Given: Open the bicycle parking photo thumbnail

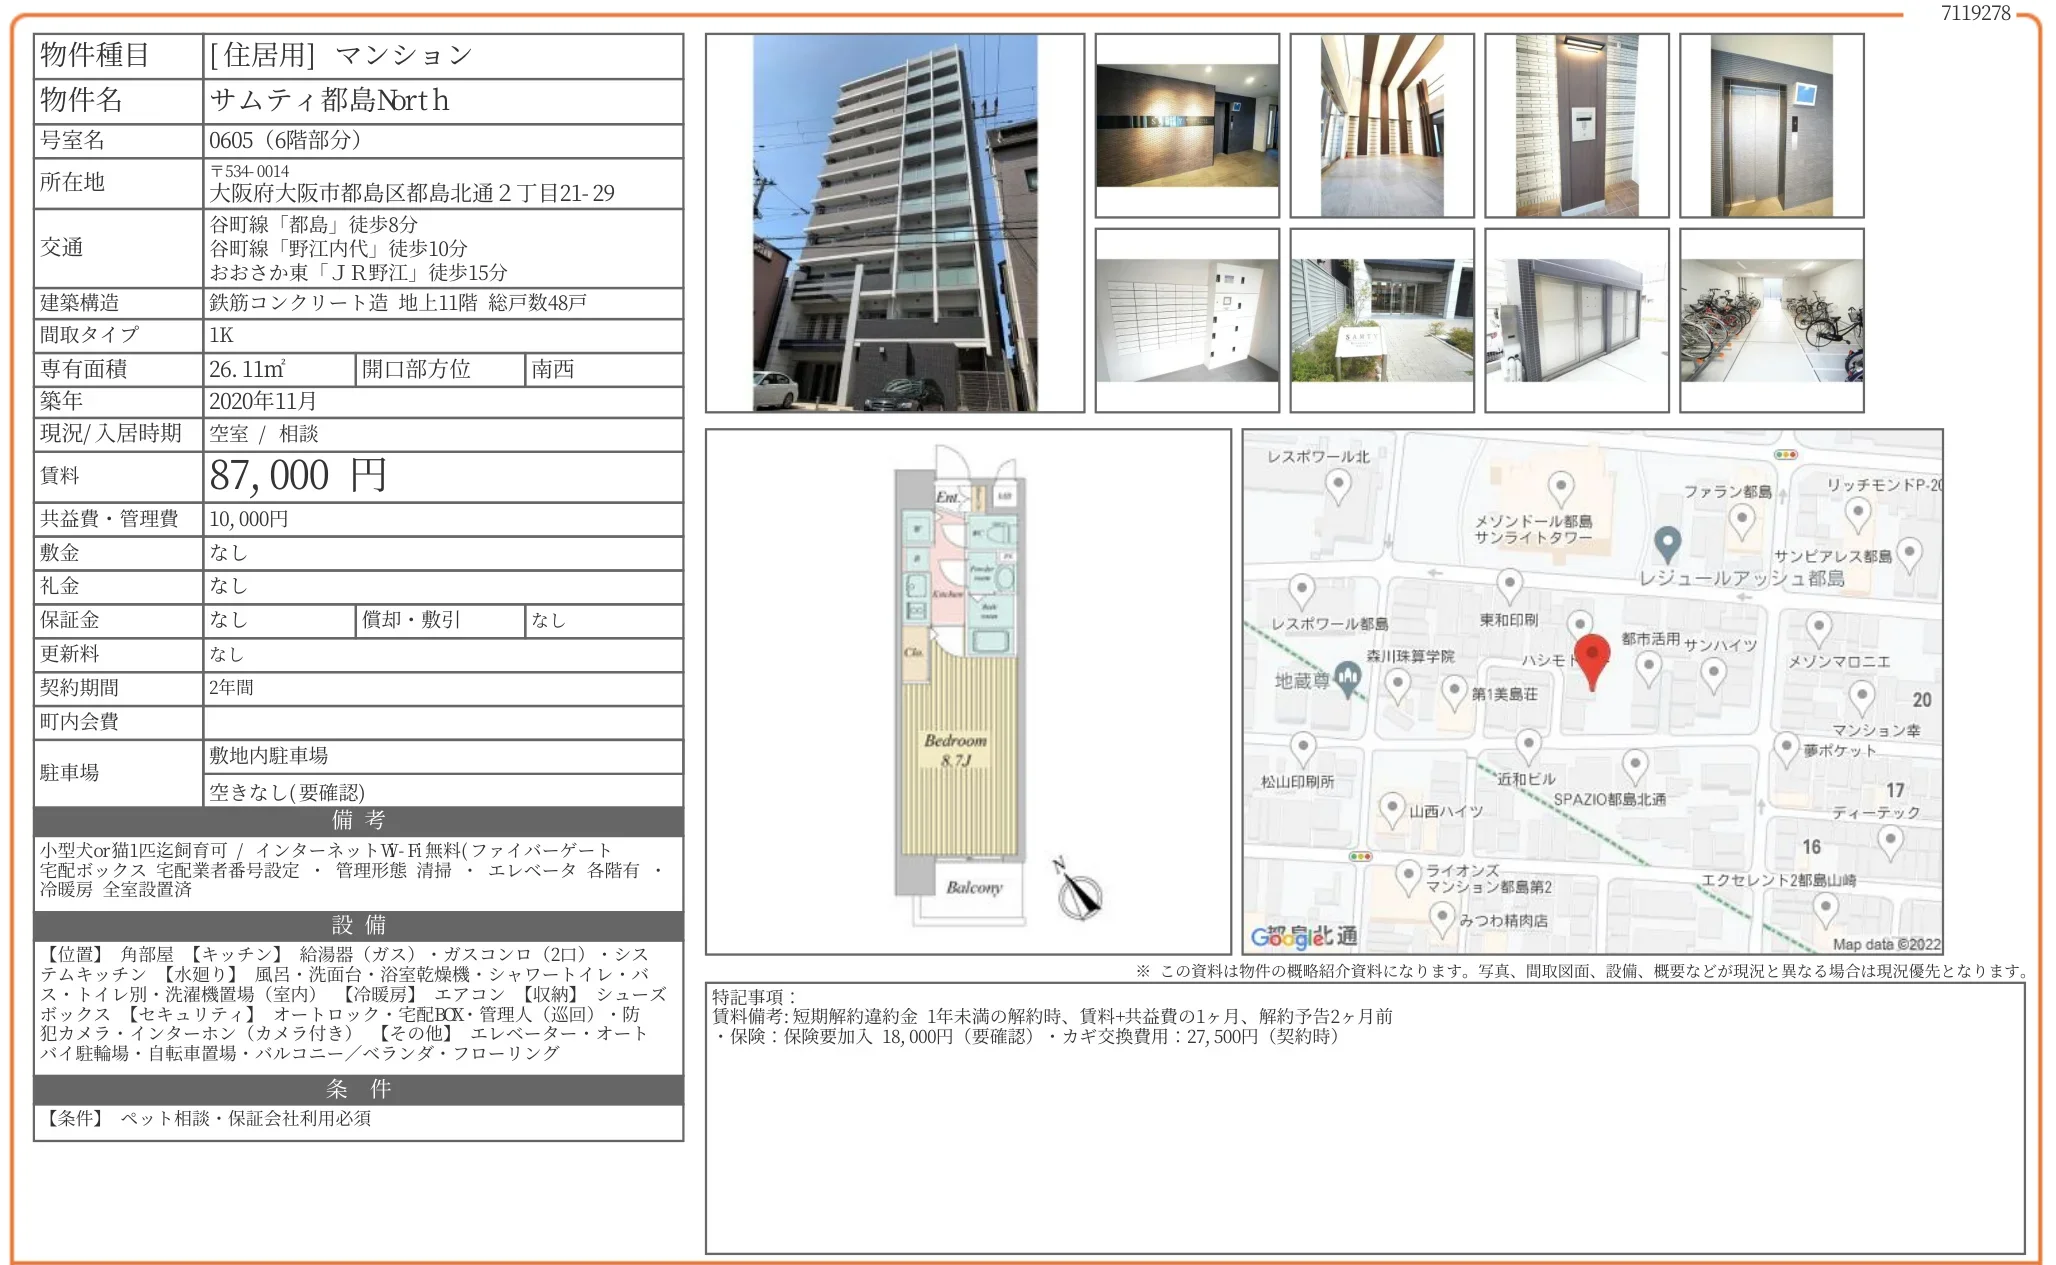Looking at the screenshot, I should pos(1771,320).
